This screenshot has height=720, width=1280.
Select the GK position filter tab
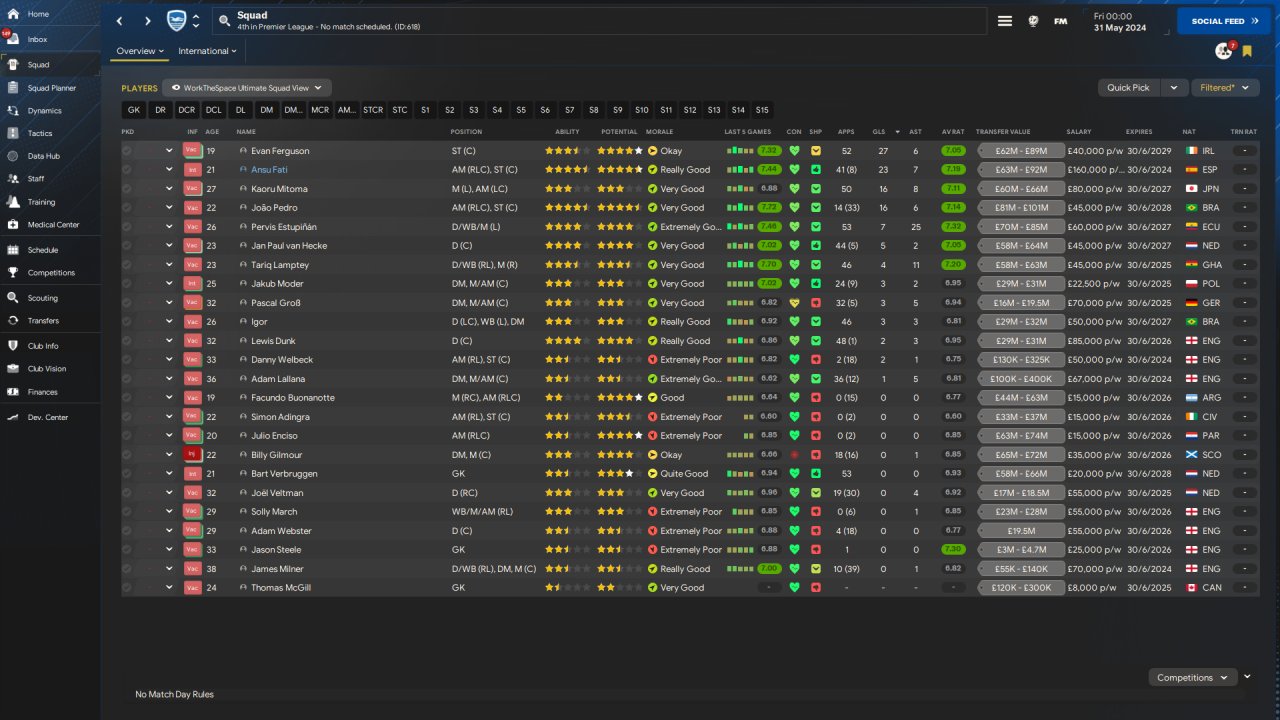point(134,110)
